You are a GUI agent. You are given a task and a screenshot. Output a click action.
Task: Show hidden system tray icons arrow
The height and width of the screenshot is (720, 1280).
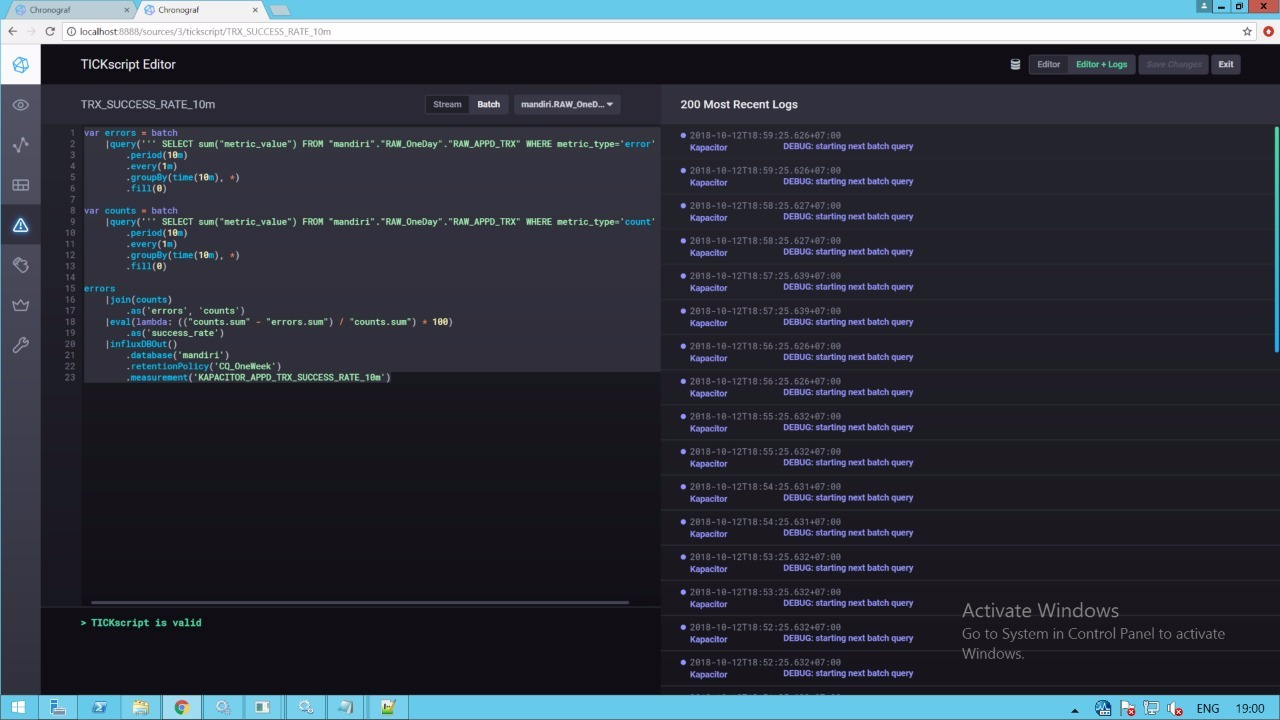[x=1075, y=709]
